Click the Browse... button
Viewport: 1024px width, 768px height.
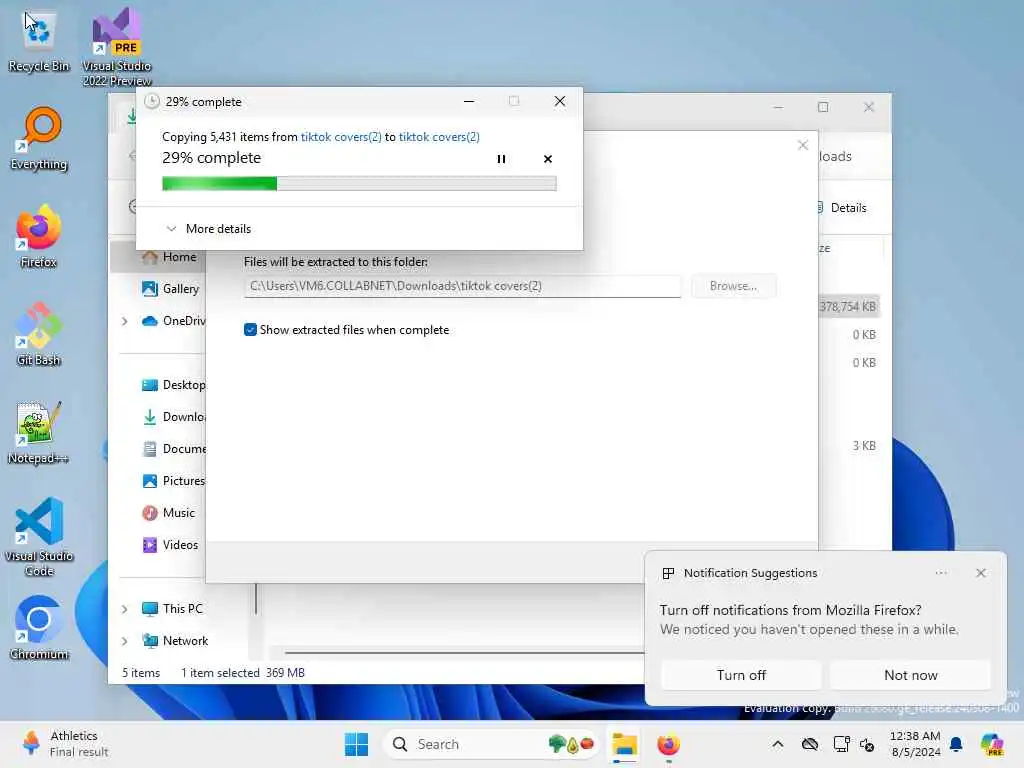733,286
